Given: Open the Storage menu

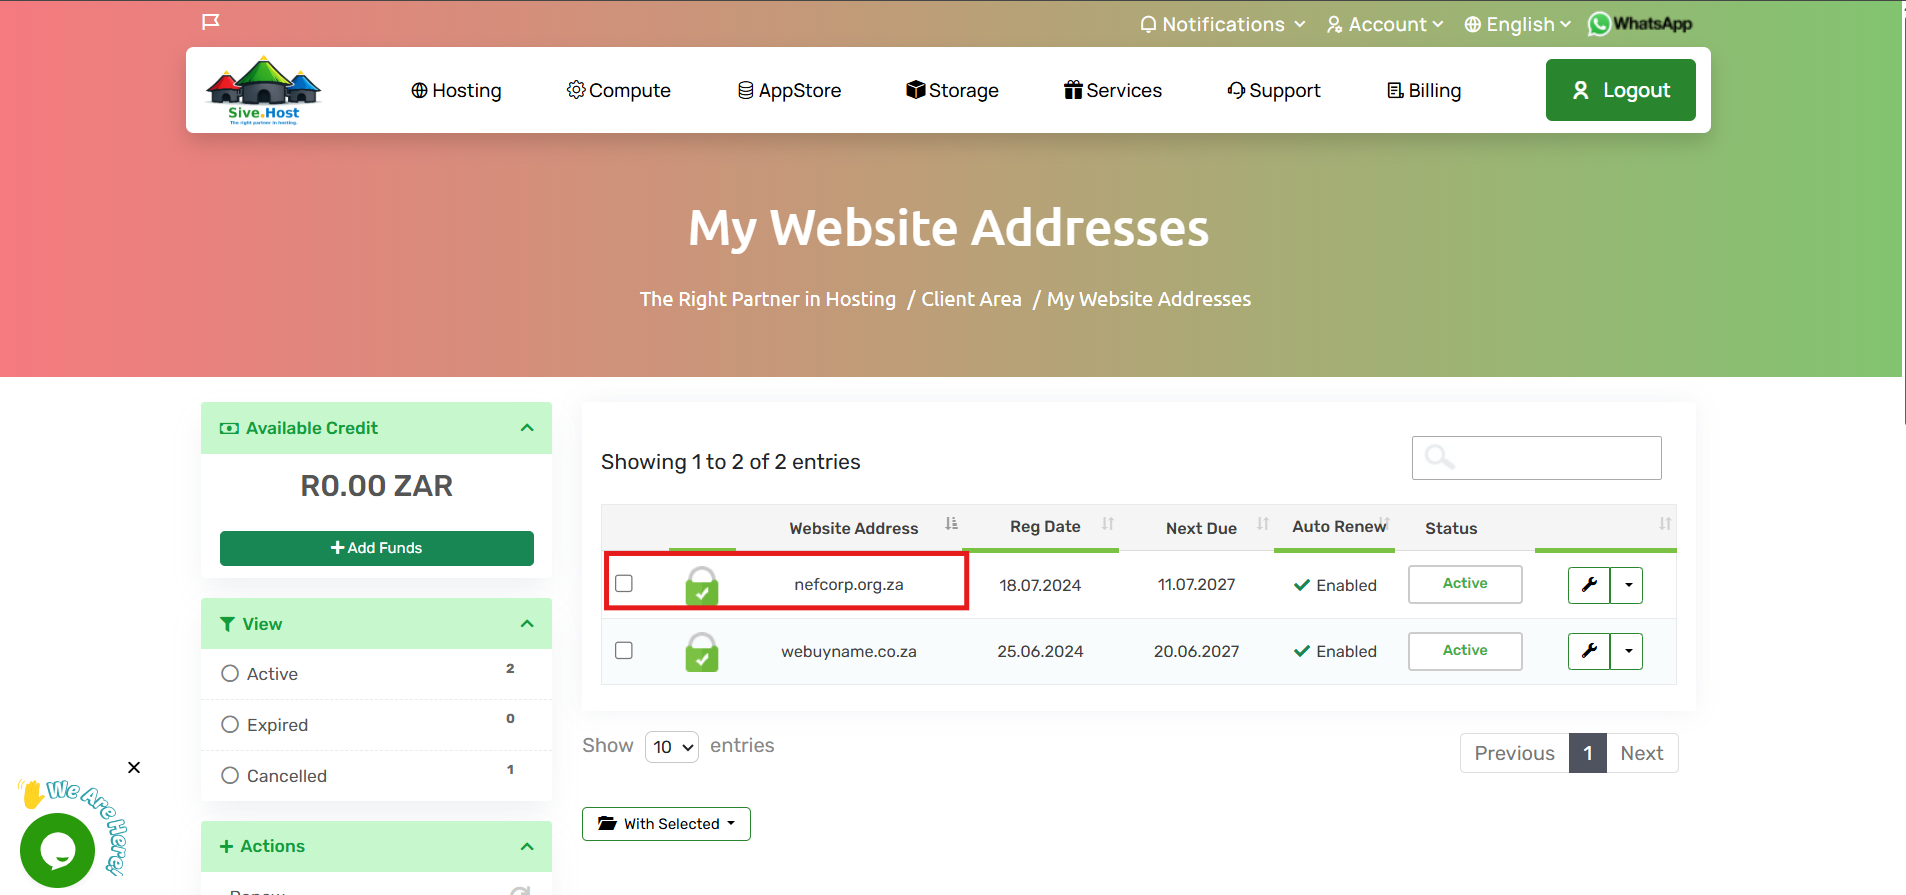Looking at the screenshot, I should [952, 91].
